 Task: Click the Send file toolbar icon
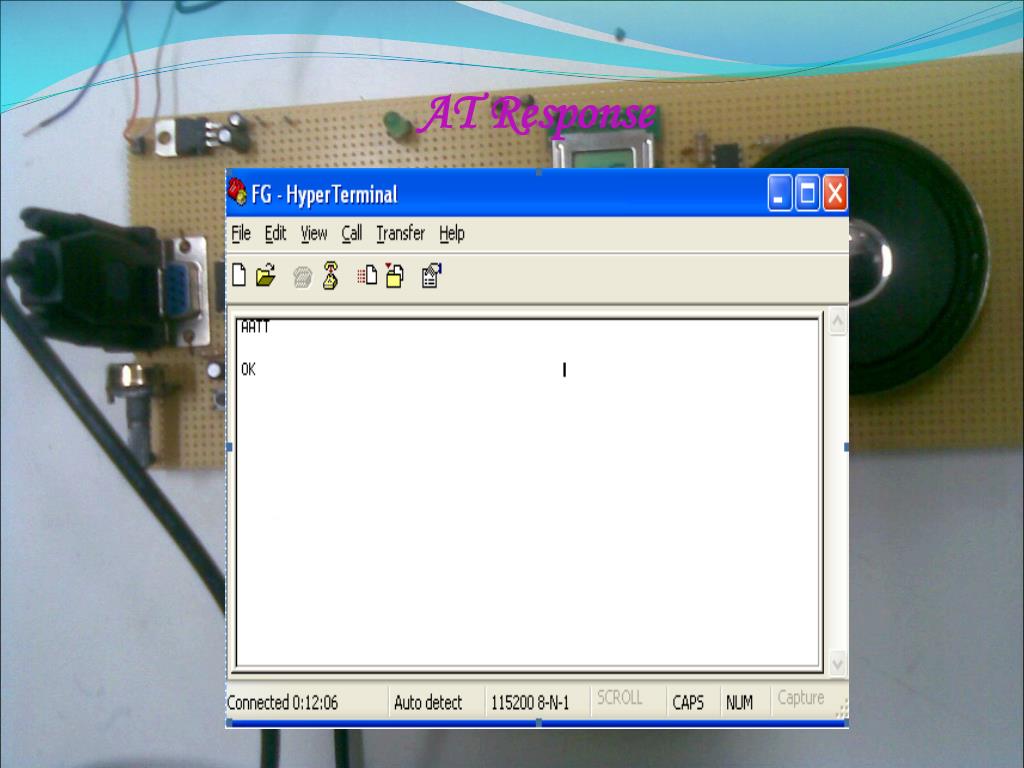point(367,275)
